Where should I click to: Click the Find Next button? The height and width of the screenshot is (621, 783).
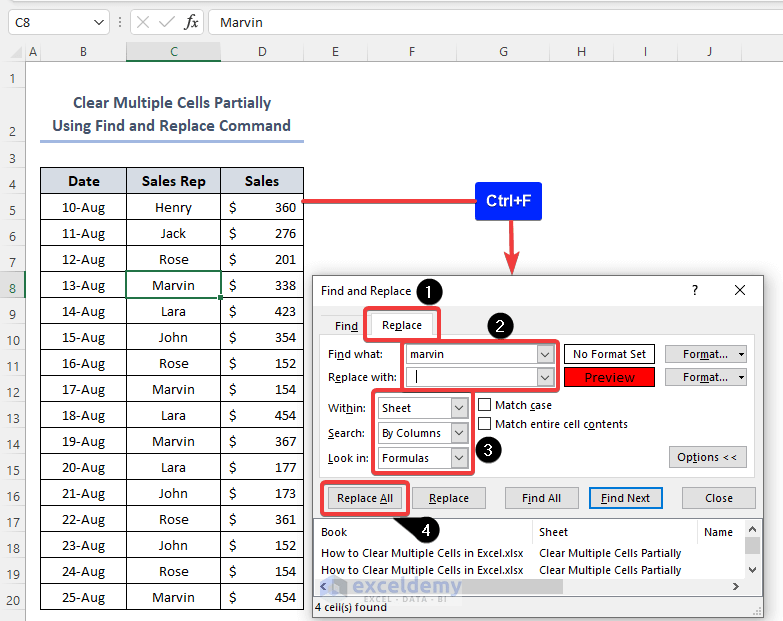(x=625, y=498)
